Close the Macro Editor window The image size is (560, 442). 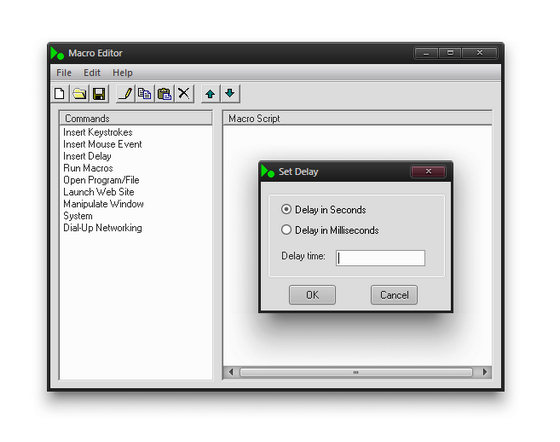480,53
